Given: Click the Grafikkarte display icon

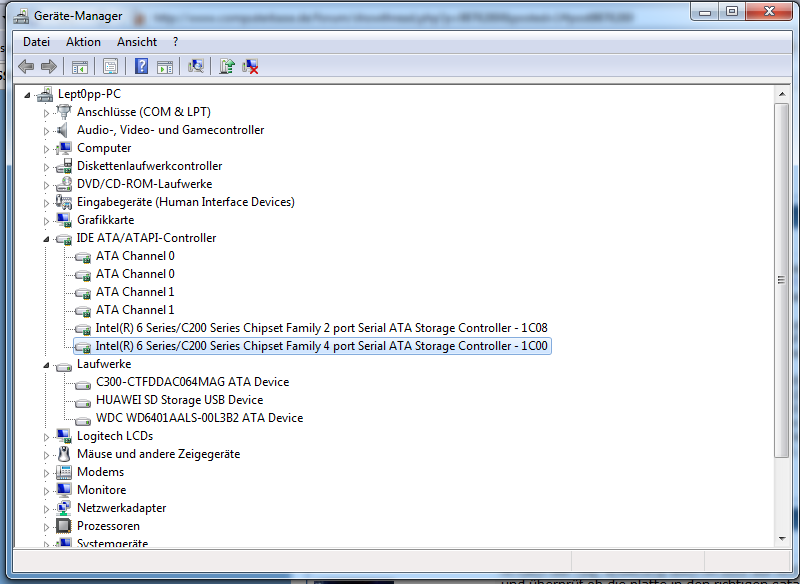Looking at the screenshot, I should (x=64, y=220).
